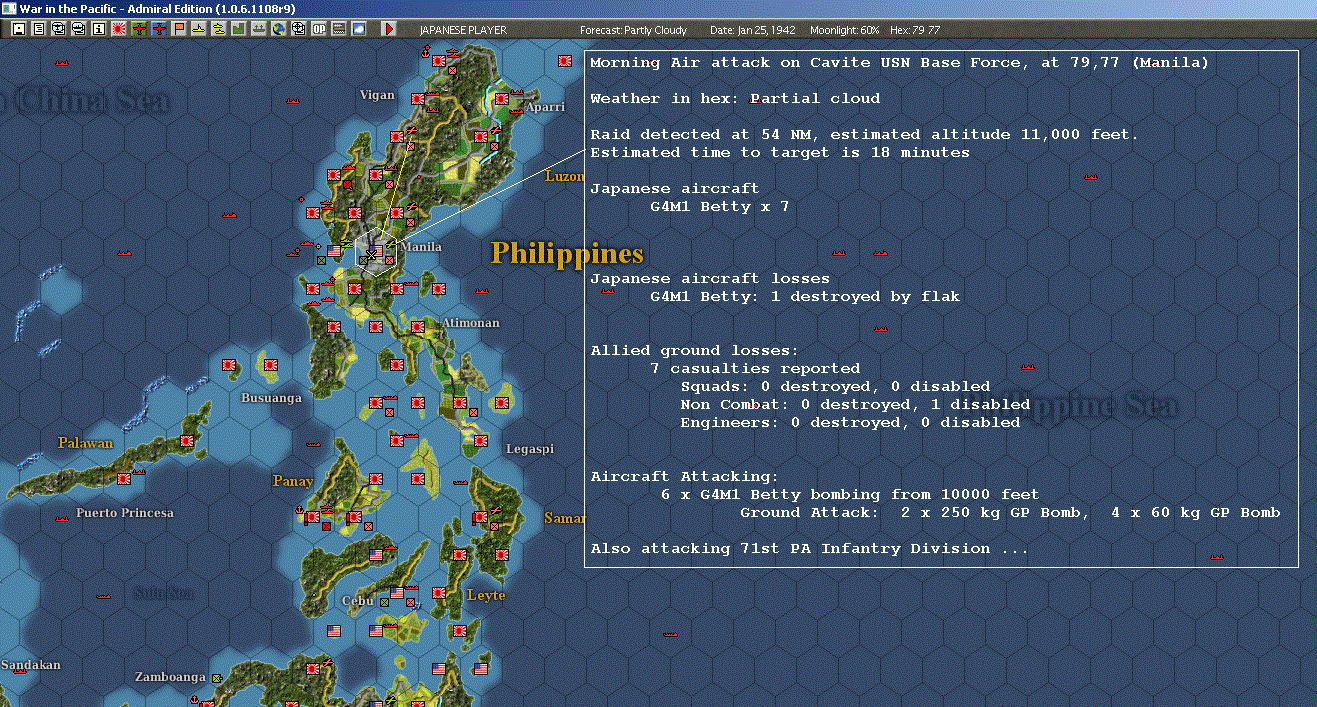Click the 'Raid detected at 54 NM' line
The height and width of the screenshot is (707, 1317).
[x=864, y=135]
